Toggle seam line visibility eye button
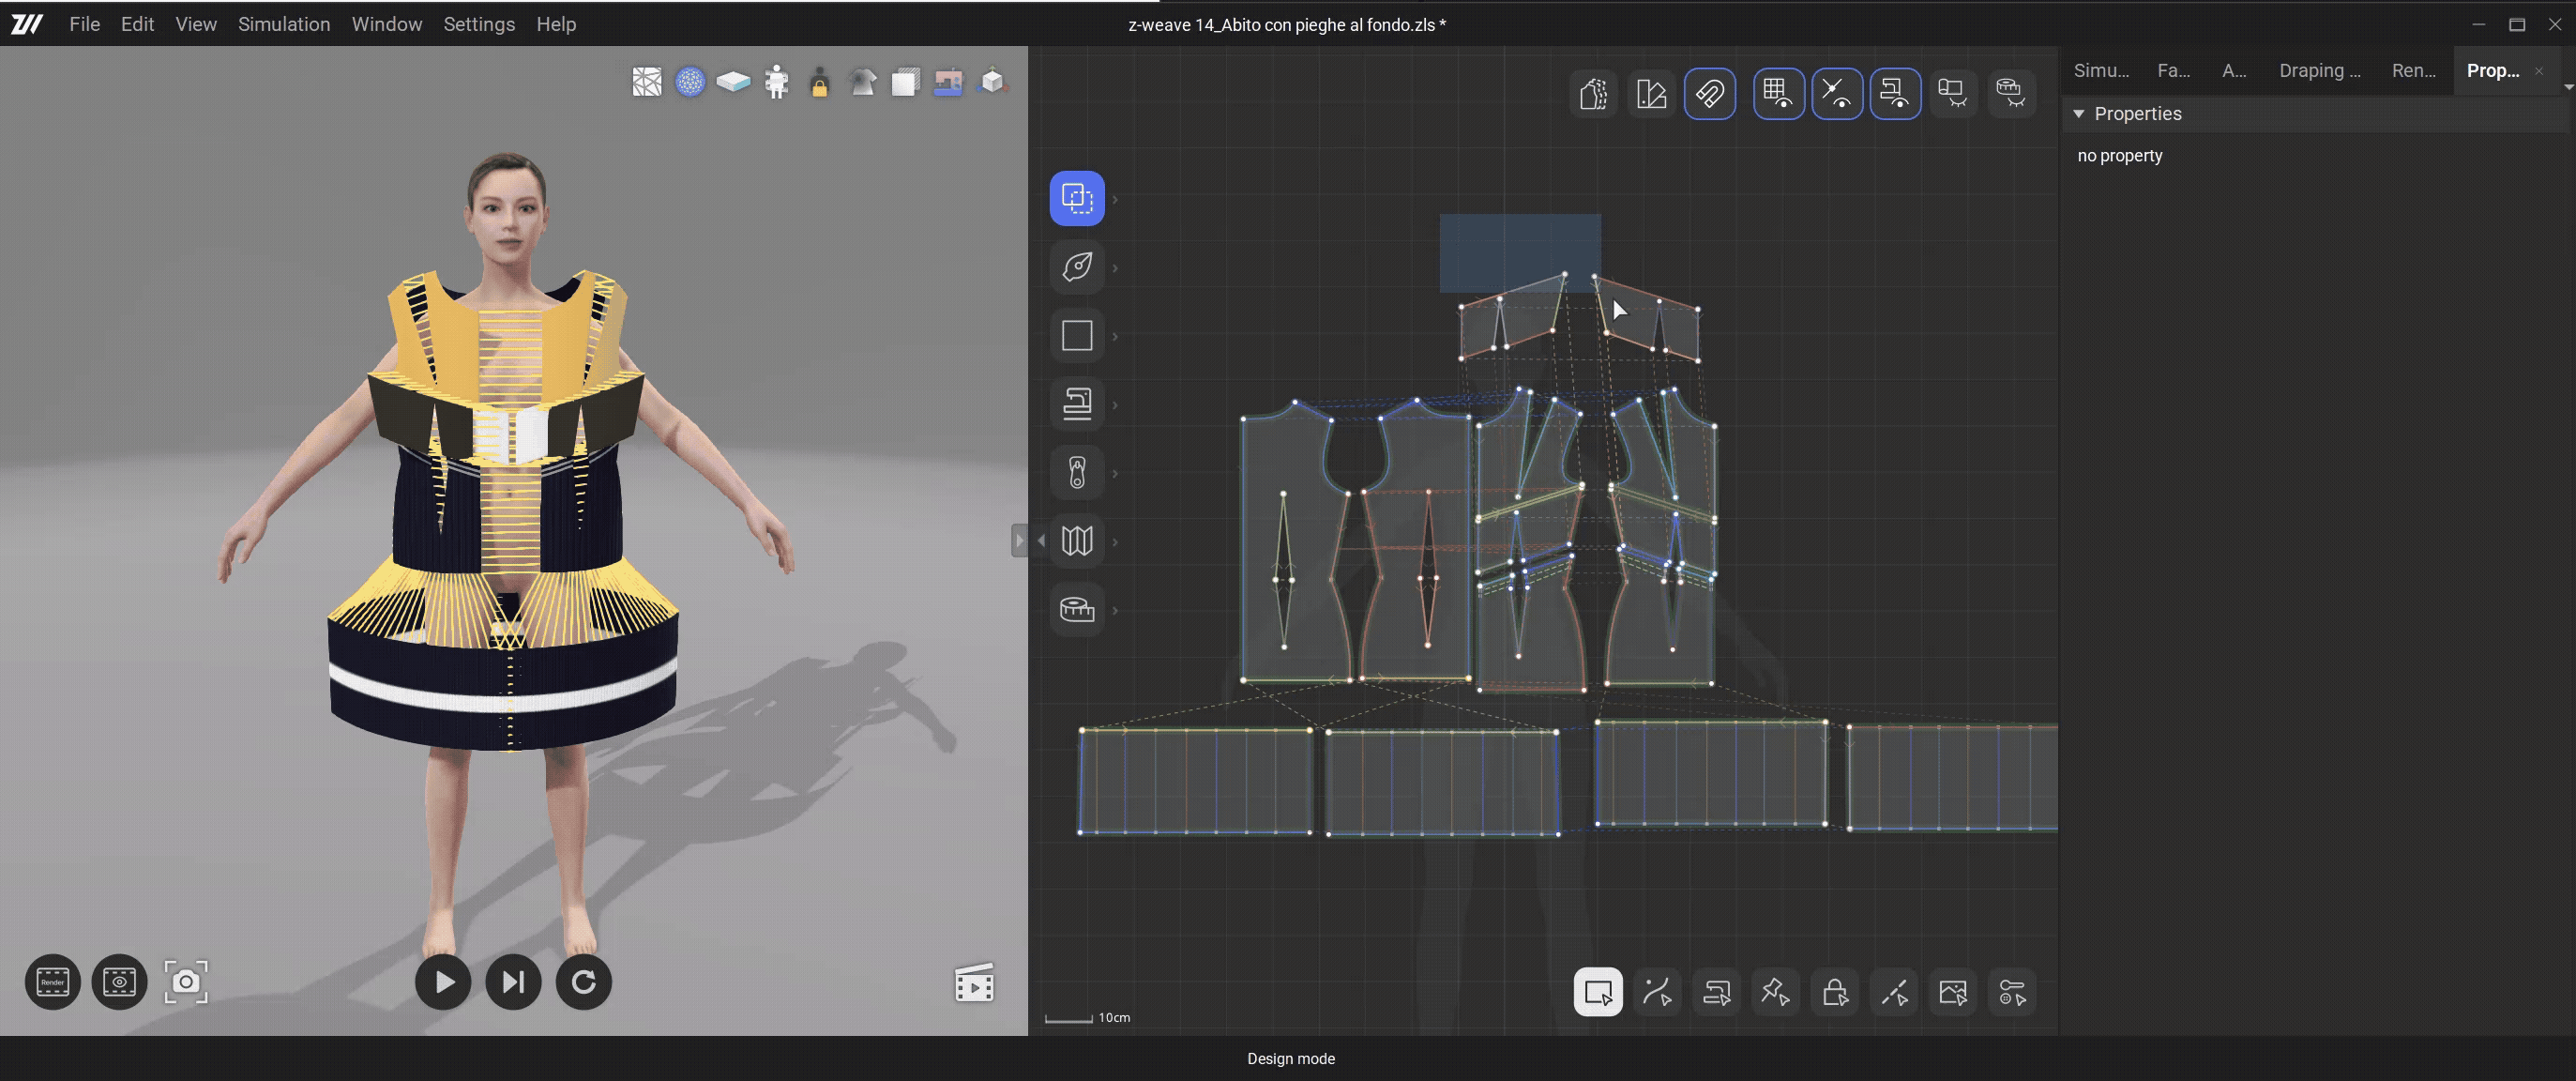2576x1081 pixels. (1836, 94)
